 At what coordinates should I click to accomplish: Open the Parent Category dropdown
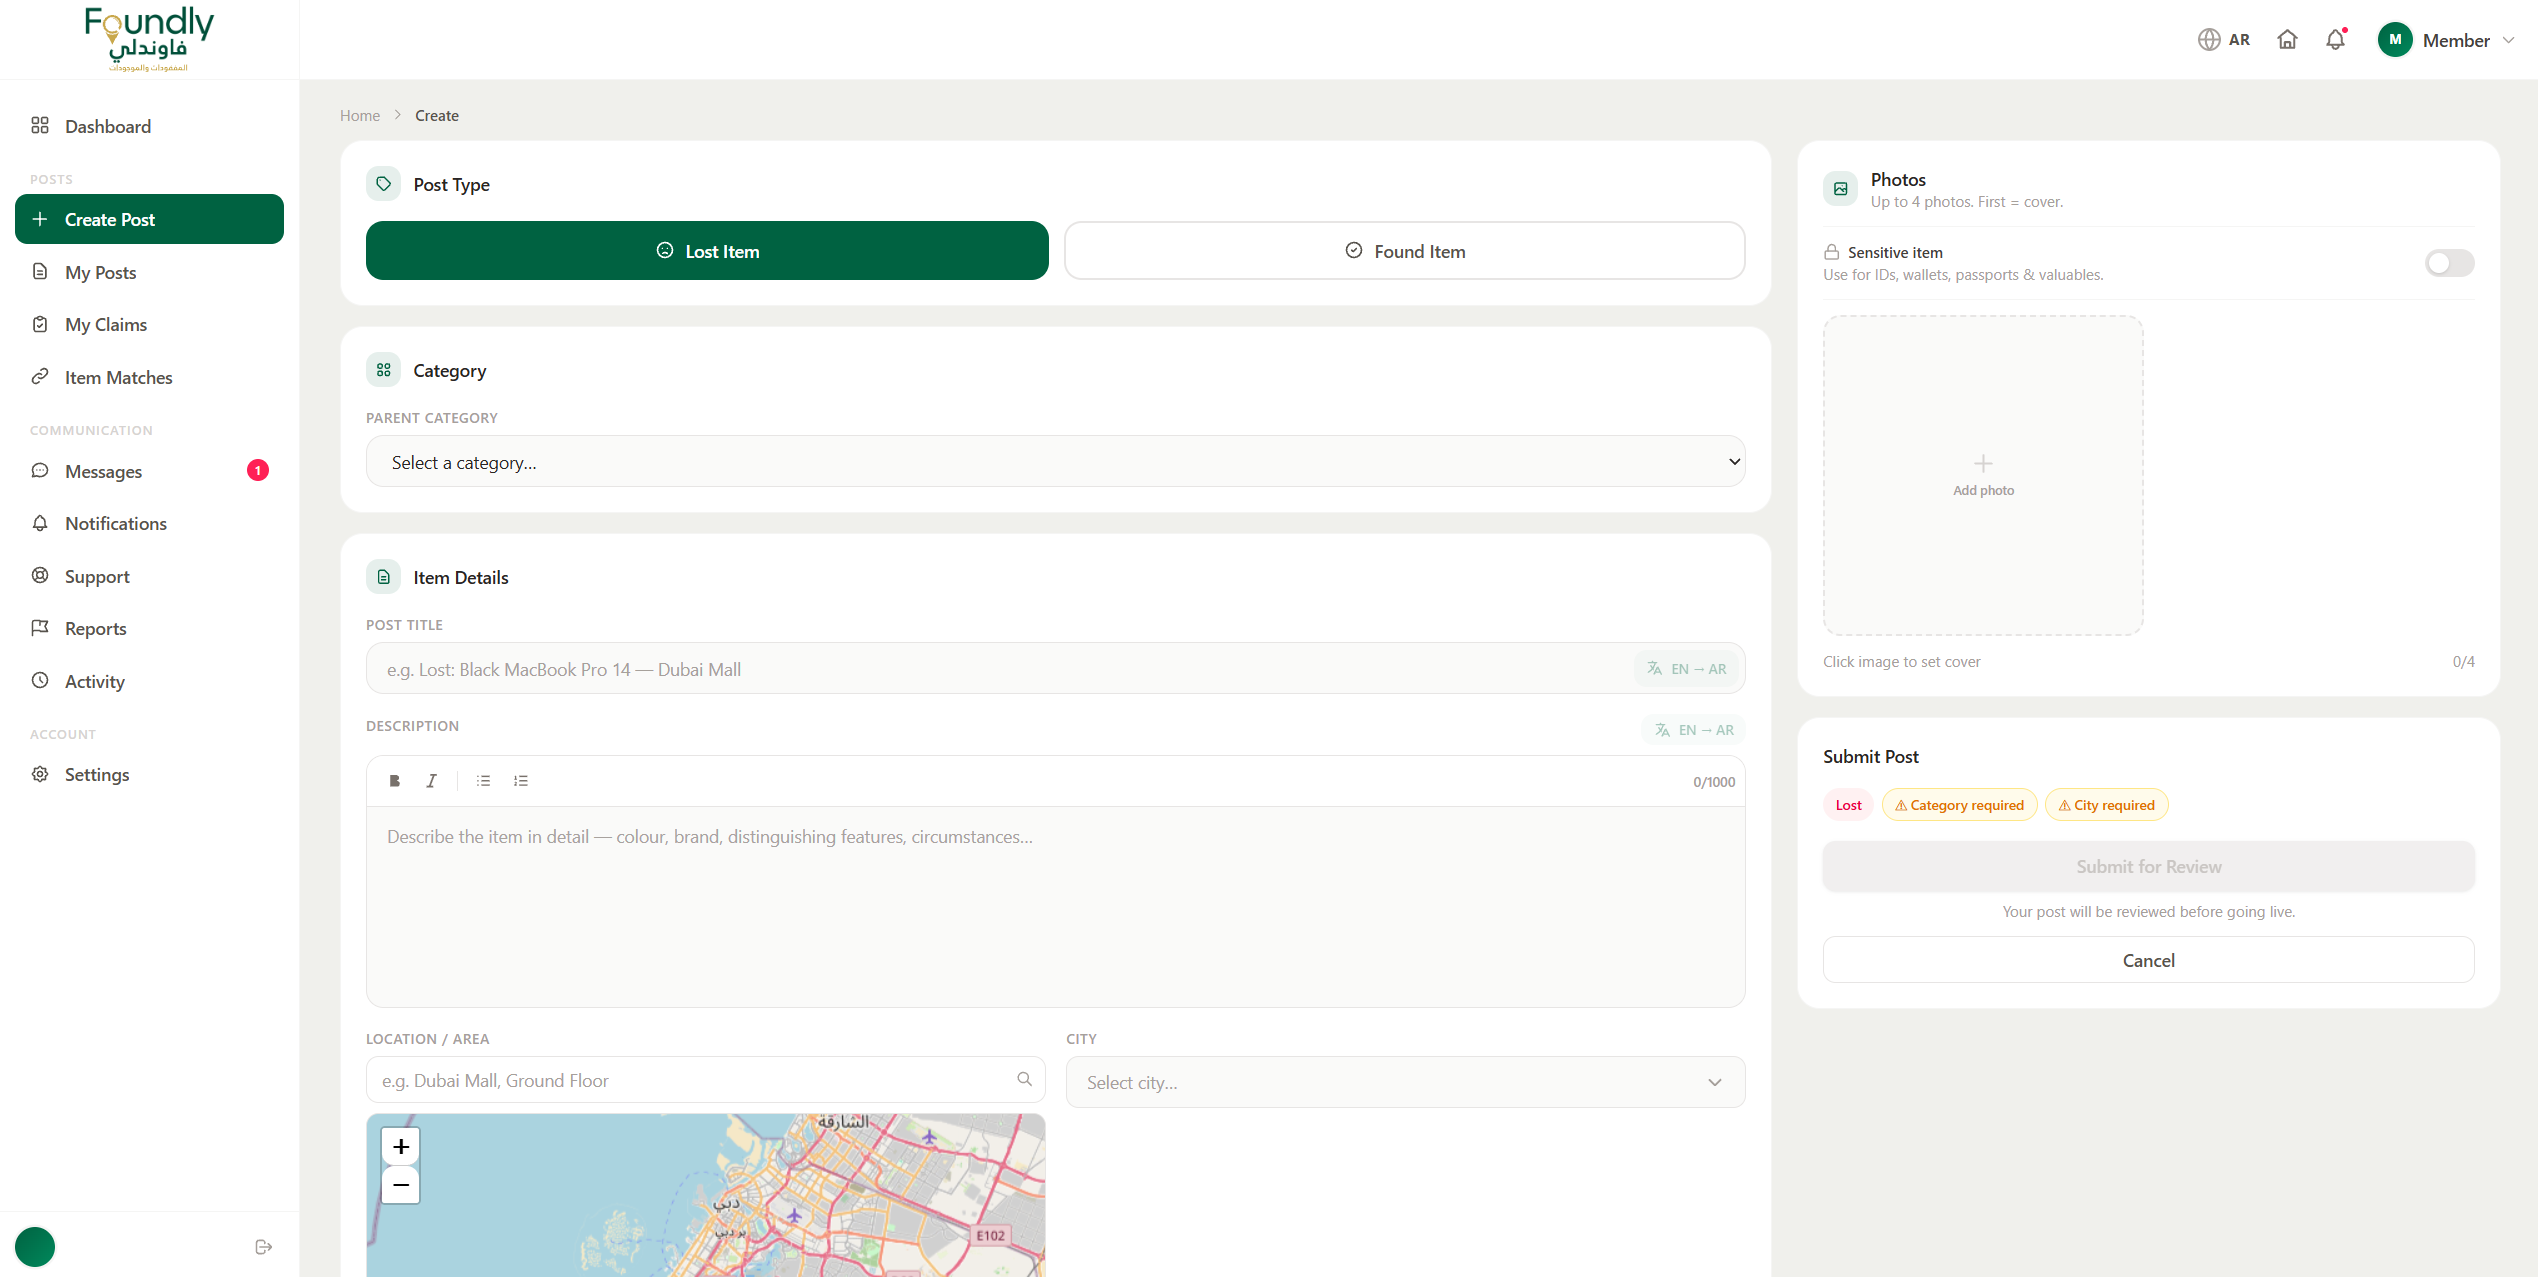1055,462
